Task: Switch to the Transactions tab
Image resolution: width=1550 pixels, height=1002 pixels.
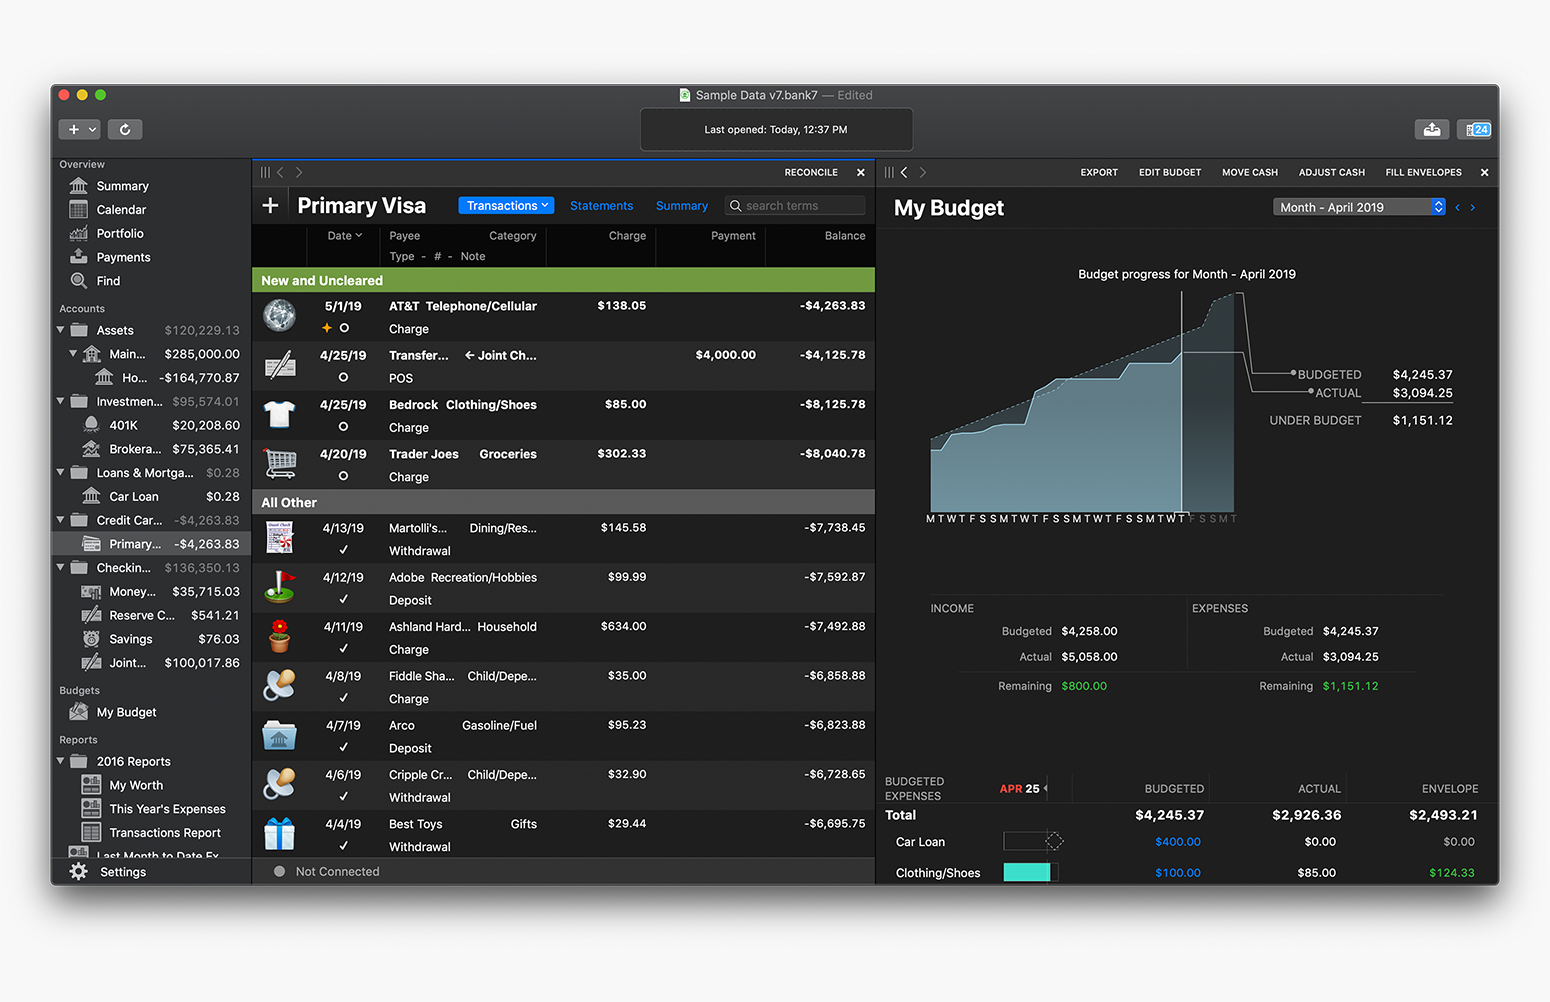Action: coord(506,206)
